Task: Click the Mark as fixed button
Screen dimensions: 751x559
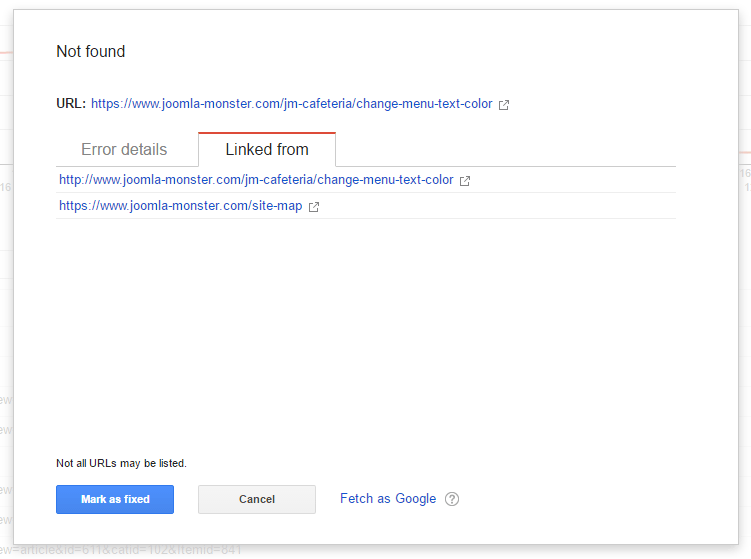Action: click(x=115, y=500)
